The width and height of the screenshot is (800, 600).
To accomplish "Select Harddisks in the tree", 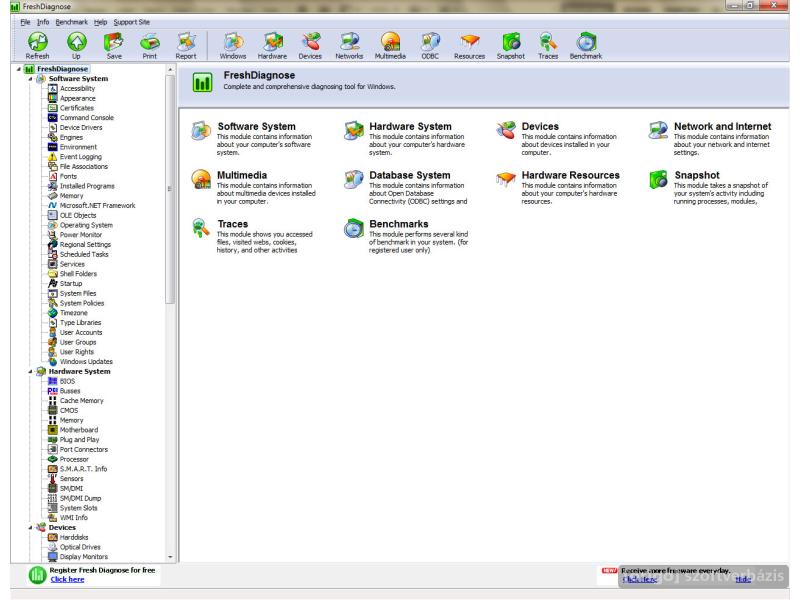I will pos(74,537).
